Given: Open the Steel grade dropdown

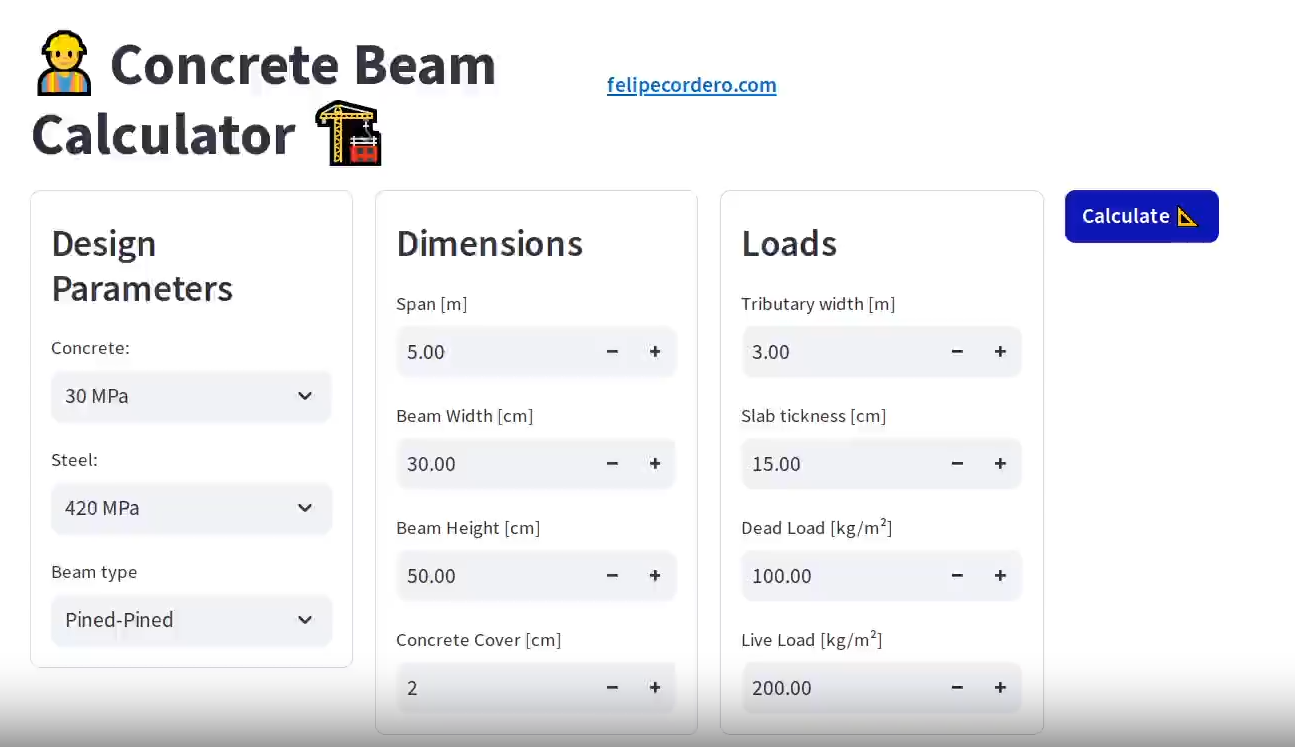Looking at the screenshot, I should point(191,508).
